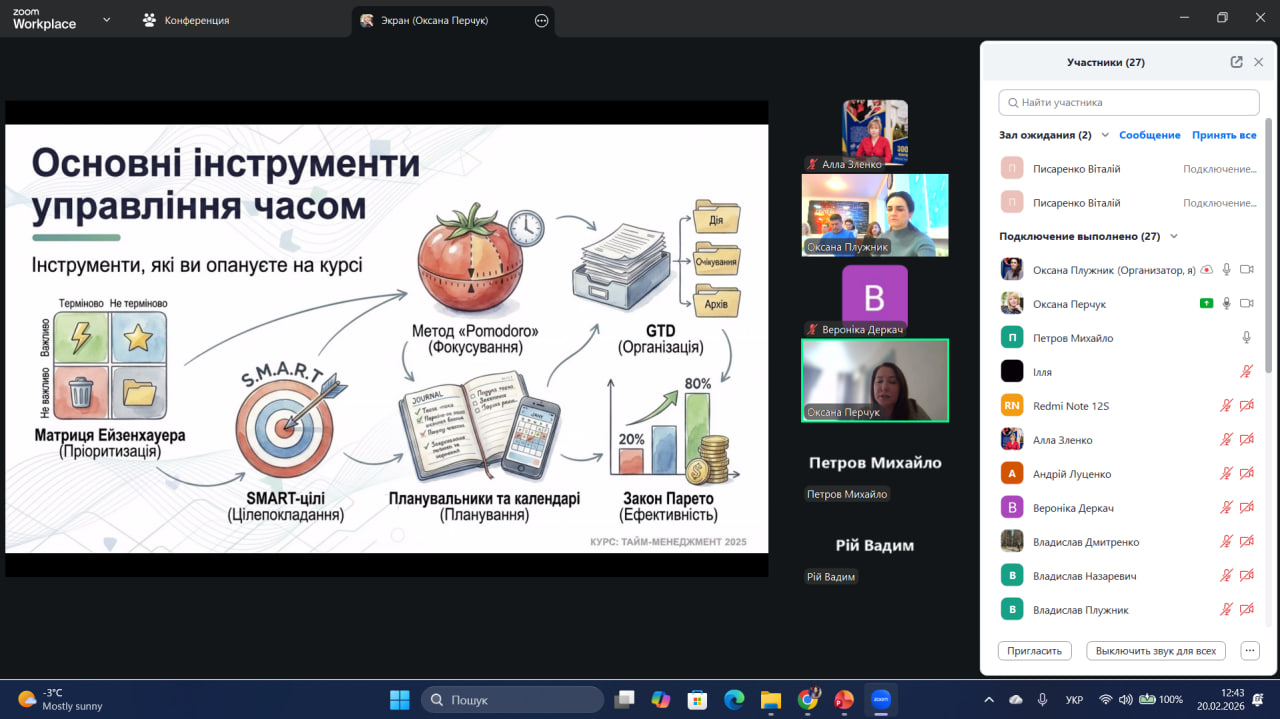The height and width of the screenshot is (719, 1280).
Task: Pop out the participants panel
Action: 1236,62
